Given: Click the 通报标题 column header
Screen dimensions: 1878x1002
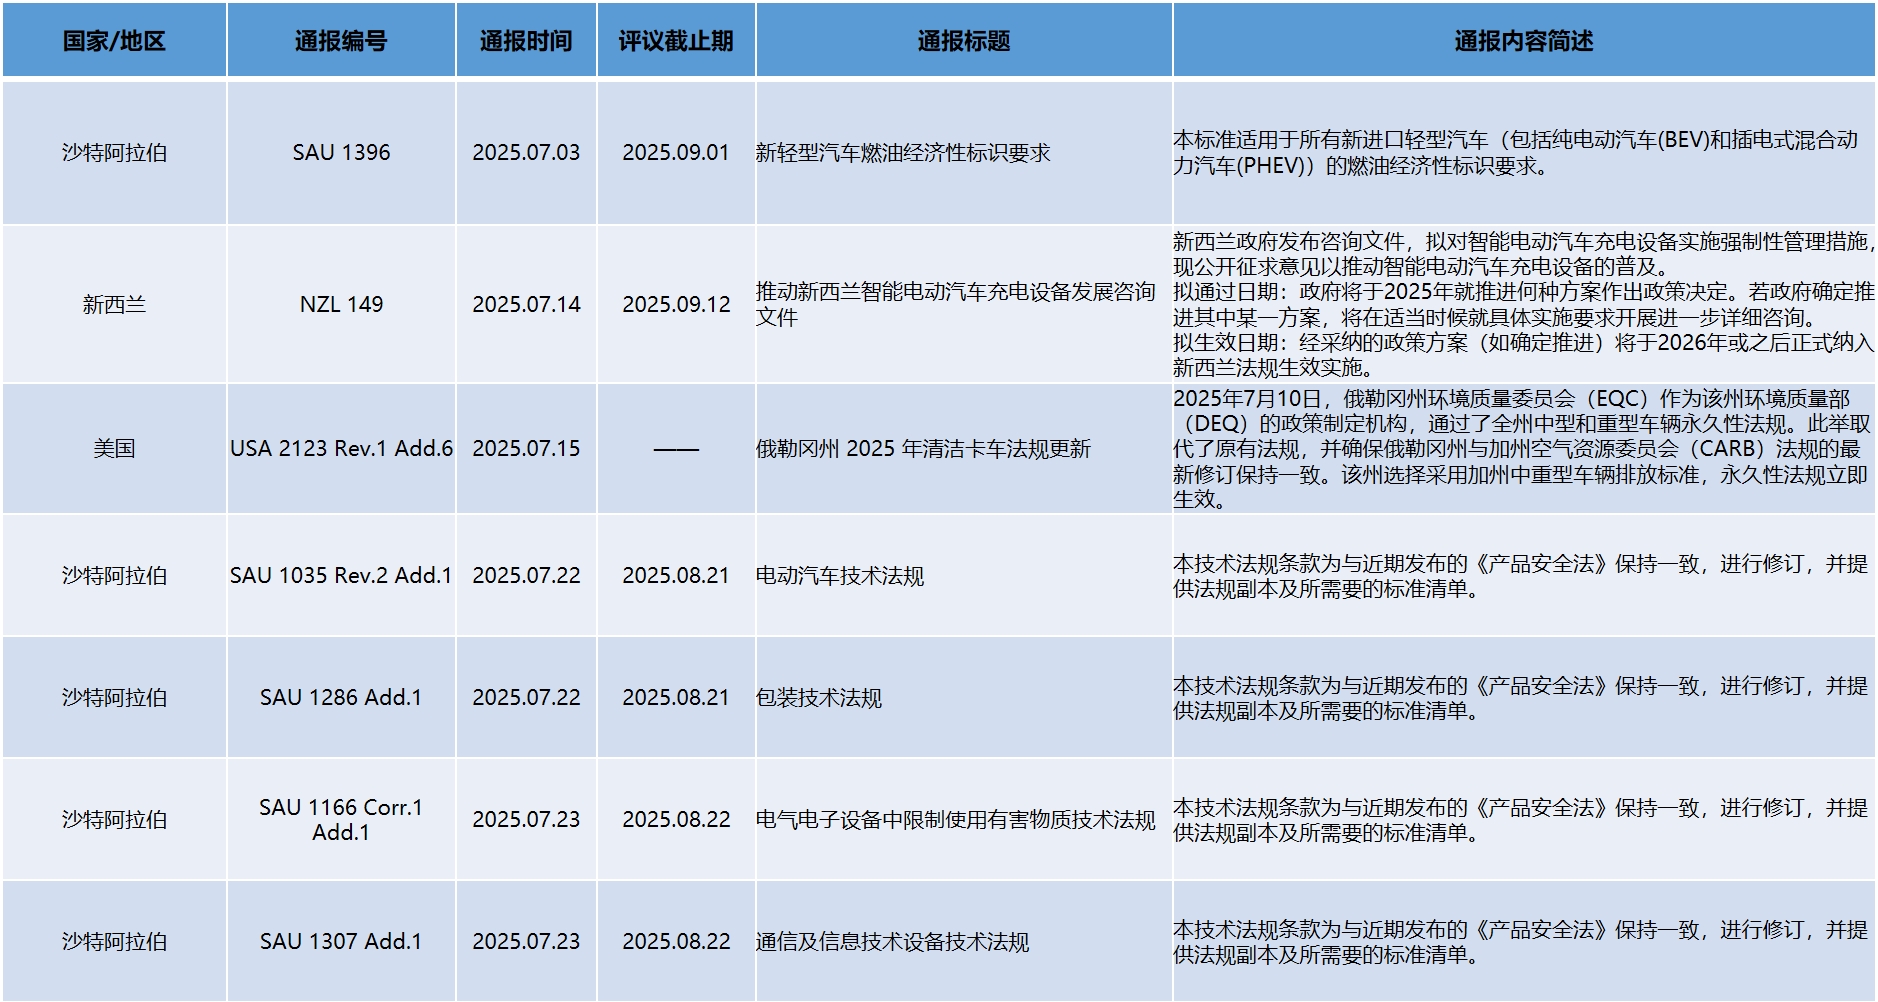Looking at the screenshot, I should click(x=964, y=41).
